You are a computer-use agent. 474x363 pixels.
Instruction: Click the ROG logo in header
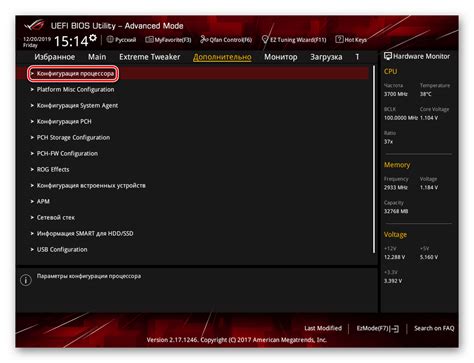(34, 25)
